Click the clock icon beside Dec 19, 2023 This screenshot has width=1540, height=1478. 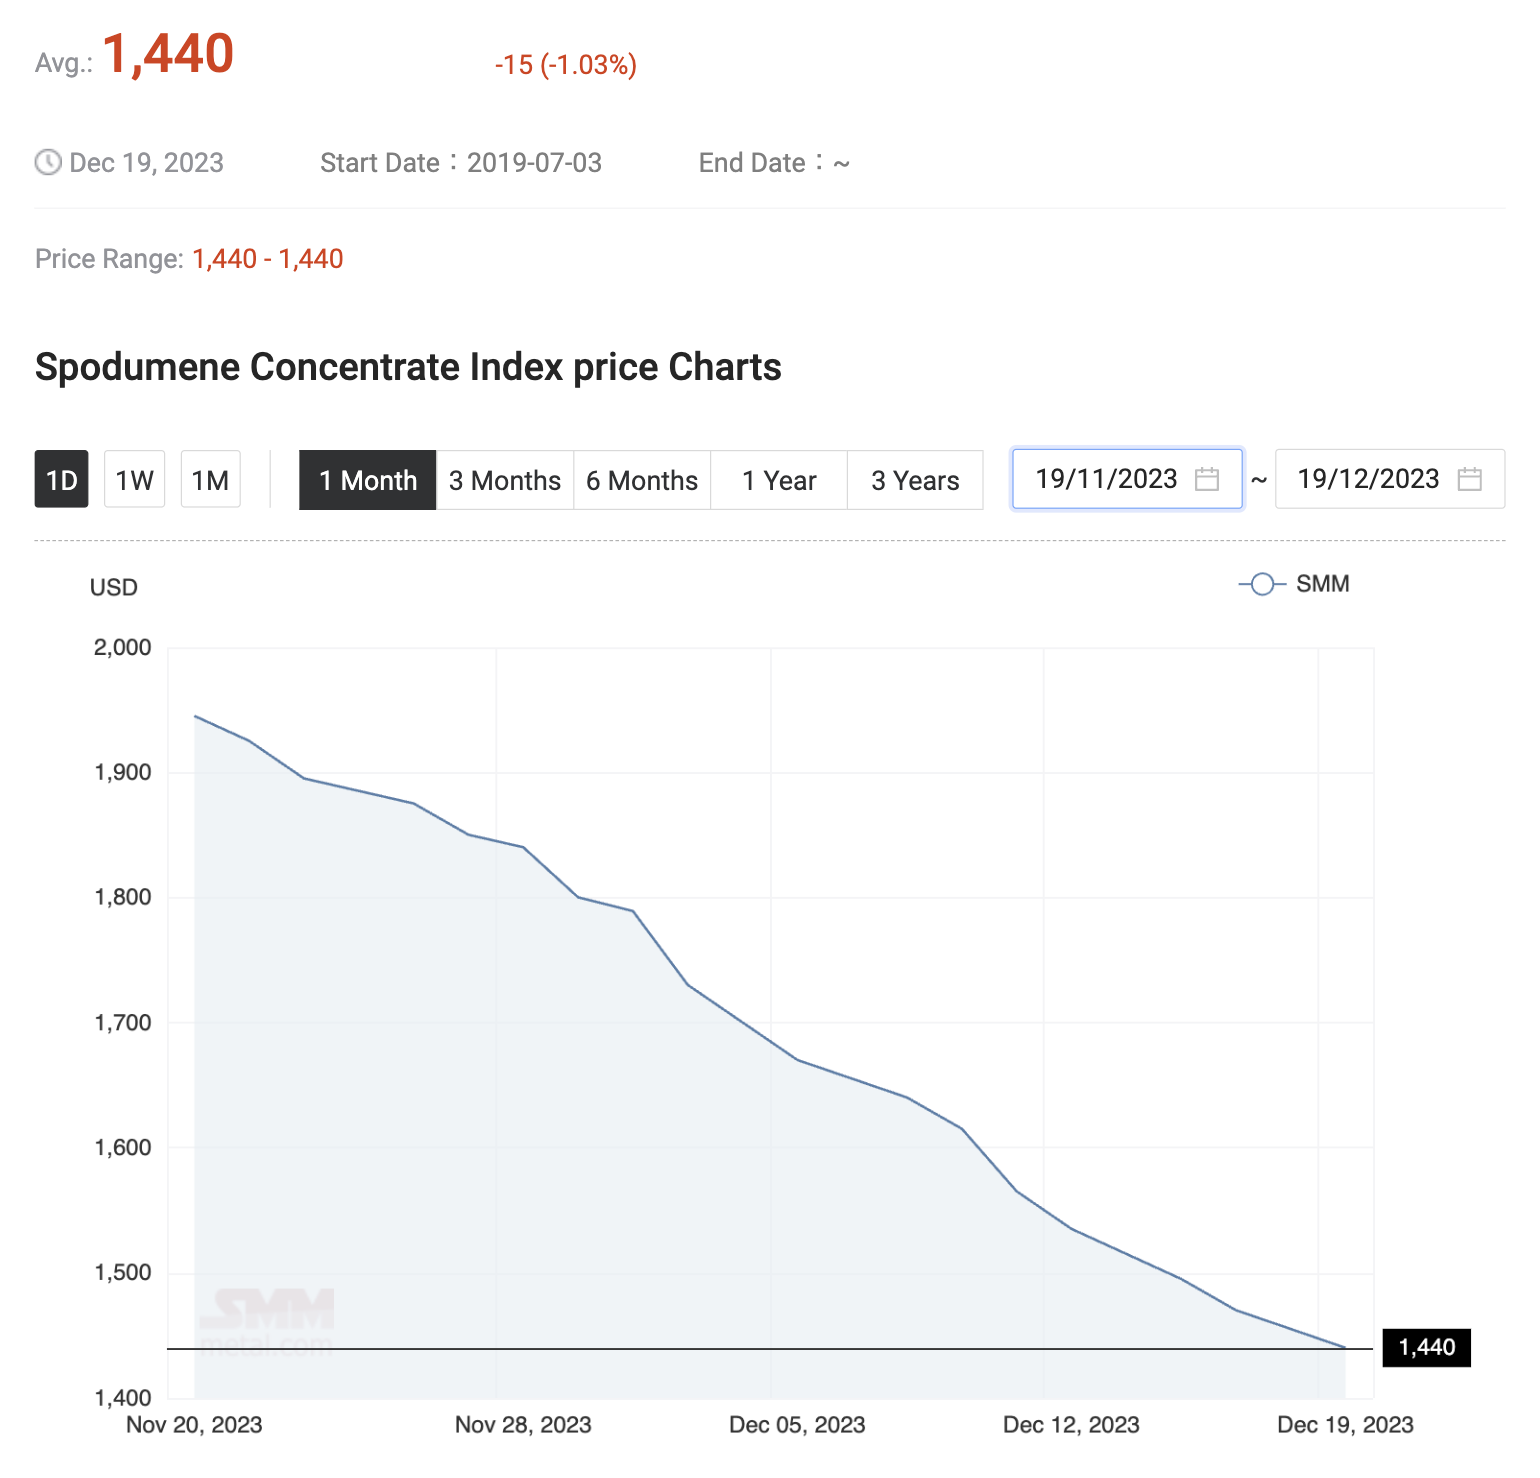tap(48, 162)
